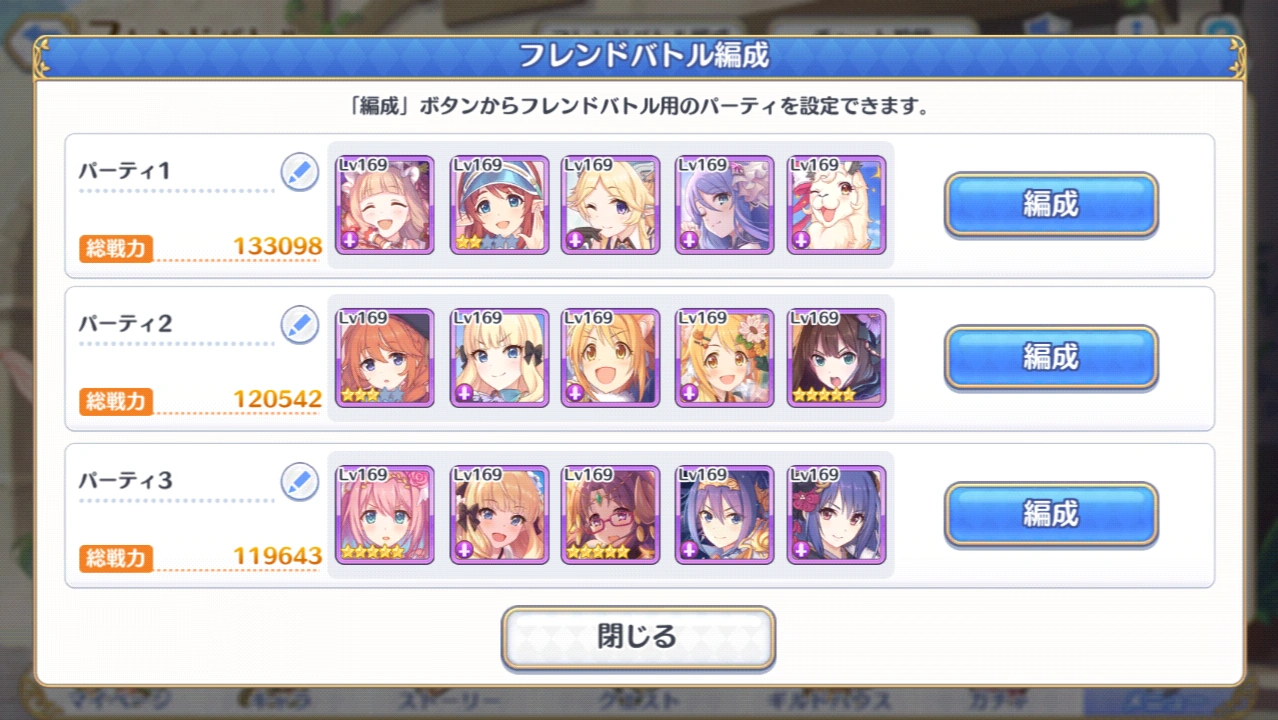Select the orange-haired witch hat character in パーティ2
Screen dimensions: 1278x720
[x=384, y=357]
